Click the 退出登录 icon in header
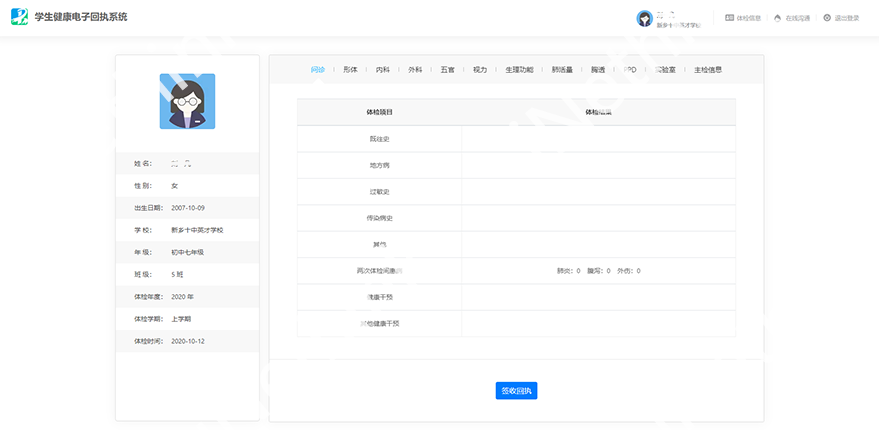Image resolution: width=879 pixels, height=430 pixels. 827,18
